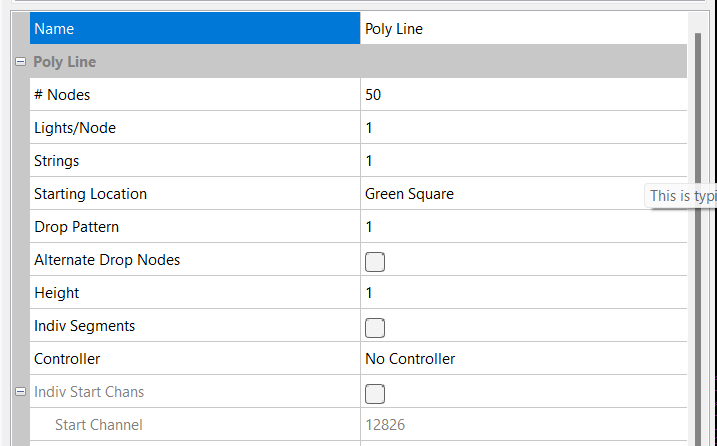This screenshot has width=717, height=446.
Task: Click the Start Channel value 12826
Action: coord(523,425)
